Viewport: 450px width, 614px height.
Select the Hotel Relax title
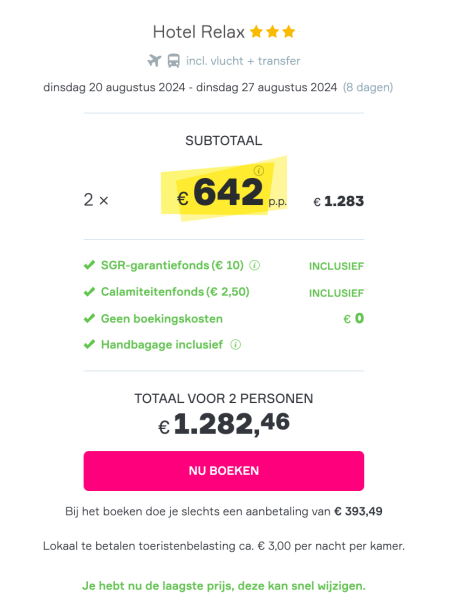(x=199, y=32)
